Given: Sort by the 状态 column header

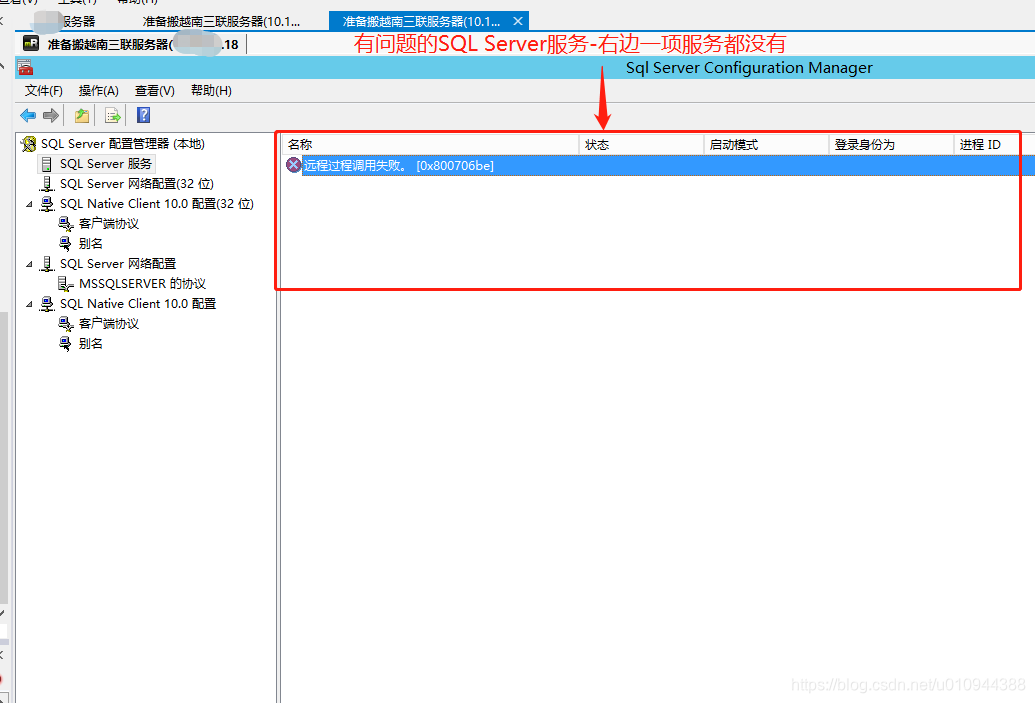Looking at the screenshot, I should [x=642, y=145].
